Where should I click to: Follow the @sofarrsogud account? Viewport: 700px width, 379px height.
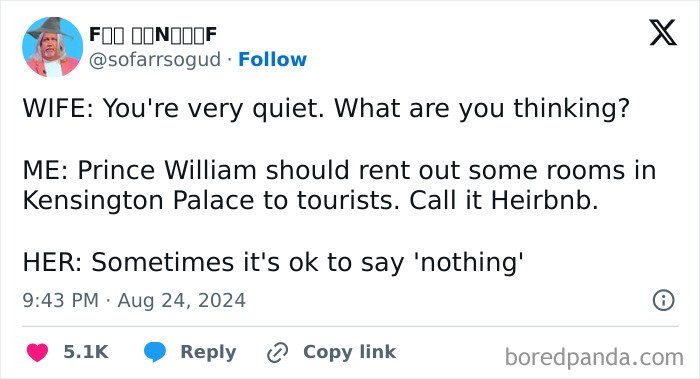pos(272,59)
